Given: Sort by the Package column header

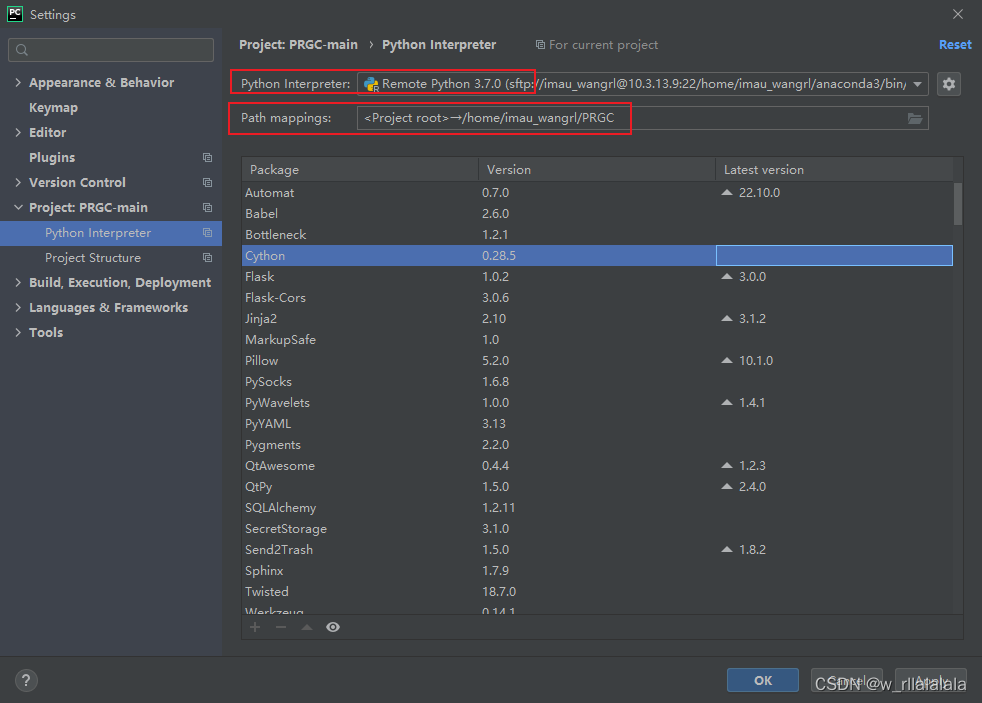Looking at the screenshot, I should pyautogui.click(x=360, y=170).
